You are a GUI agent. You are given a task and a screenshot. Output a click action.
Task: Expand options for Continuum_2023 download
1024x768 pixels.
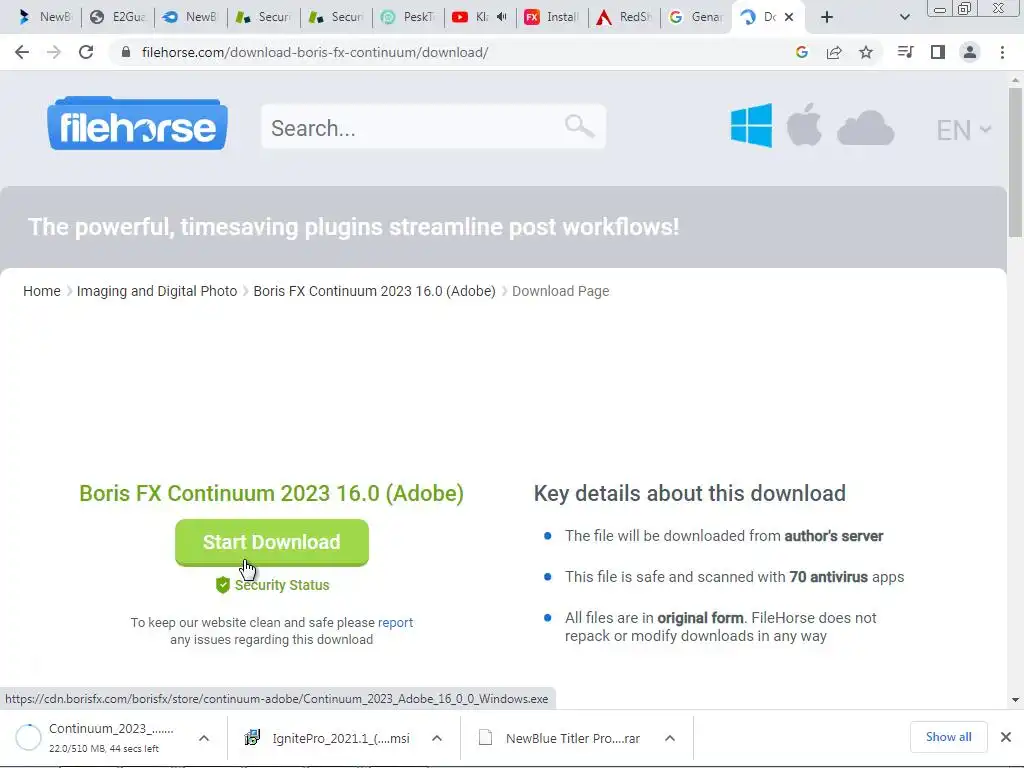pyautogui.click(x=204, y=738)
